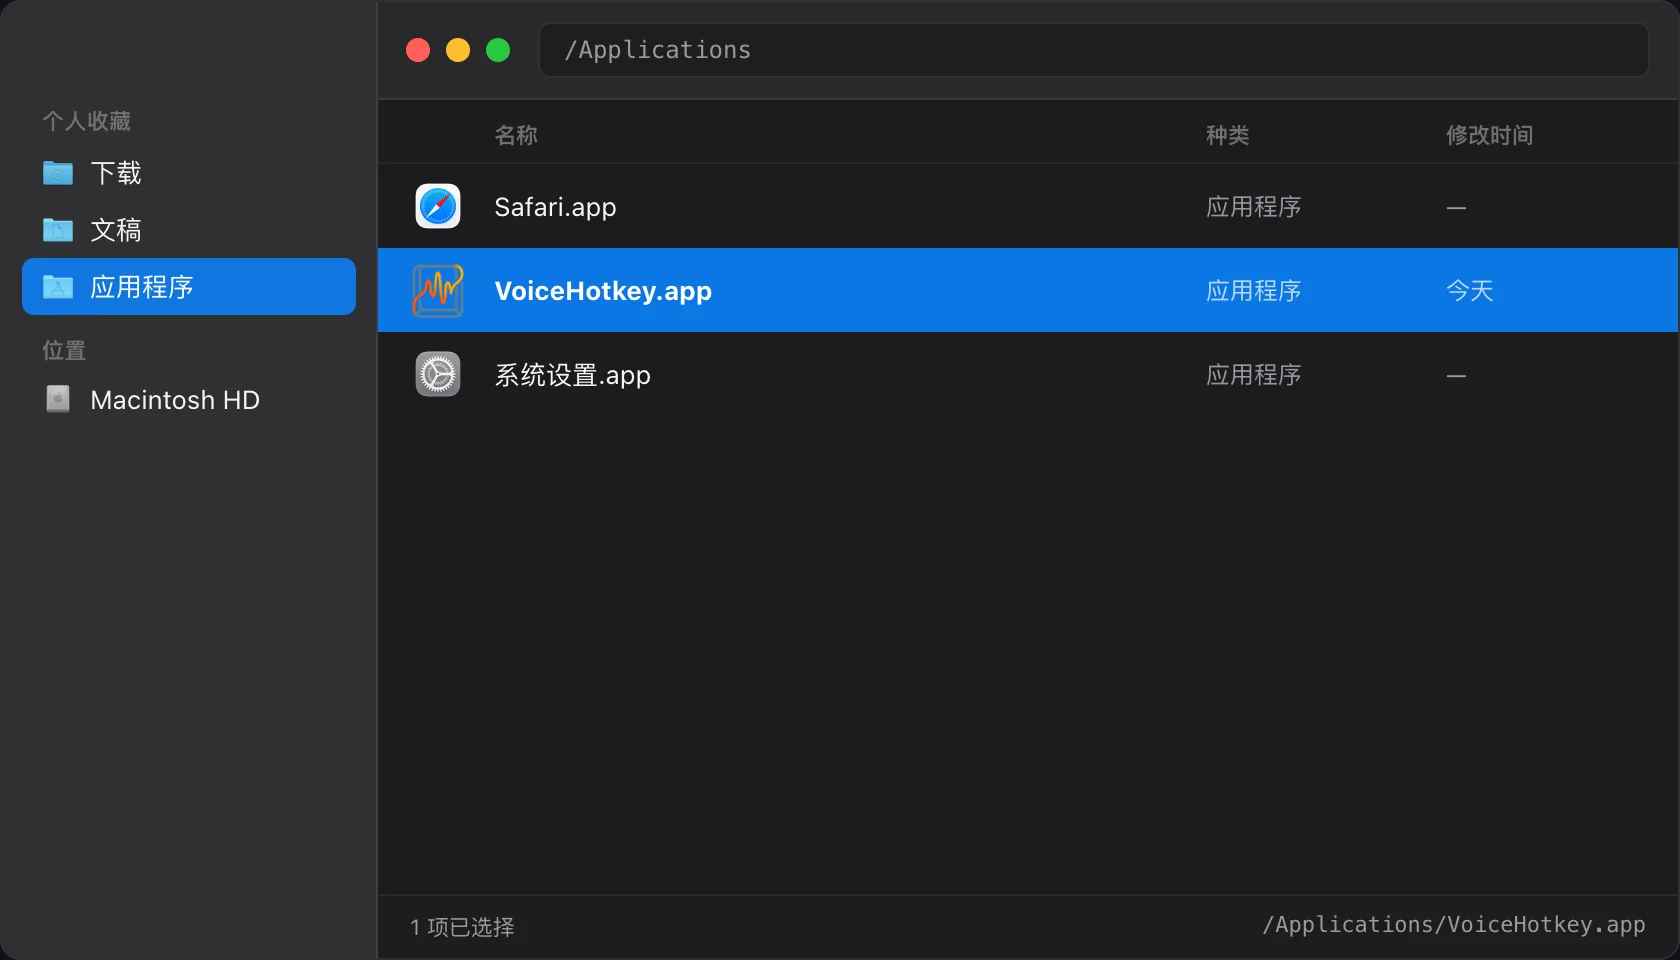Screen dimensions: 1680x960
Task: Click the 应用程序 folder icon in sidebar
Action: 58,287
